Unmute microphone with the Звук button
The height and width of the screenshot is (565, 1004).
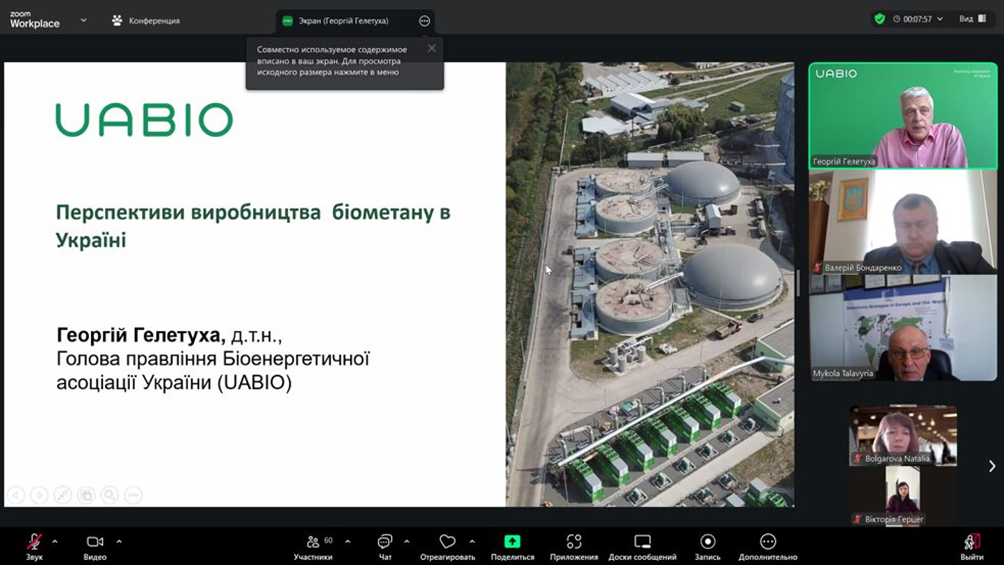[34, 542]
